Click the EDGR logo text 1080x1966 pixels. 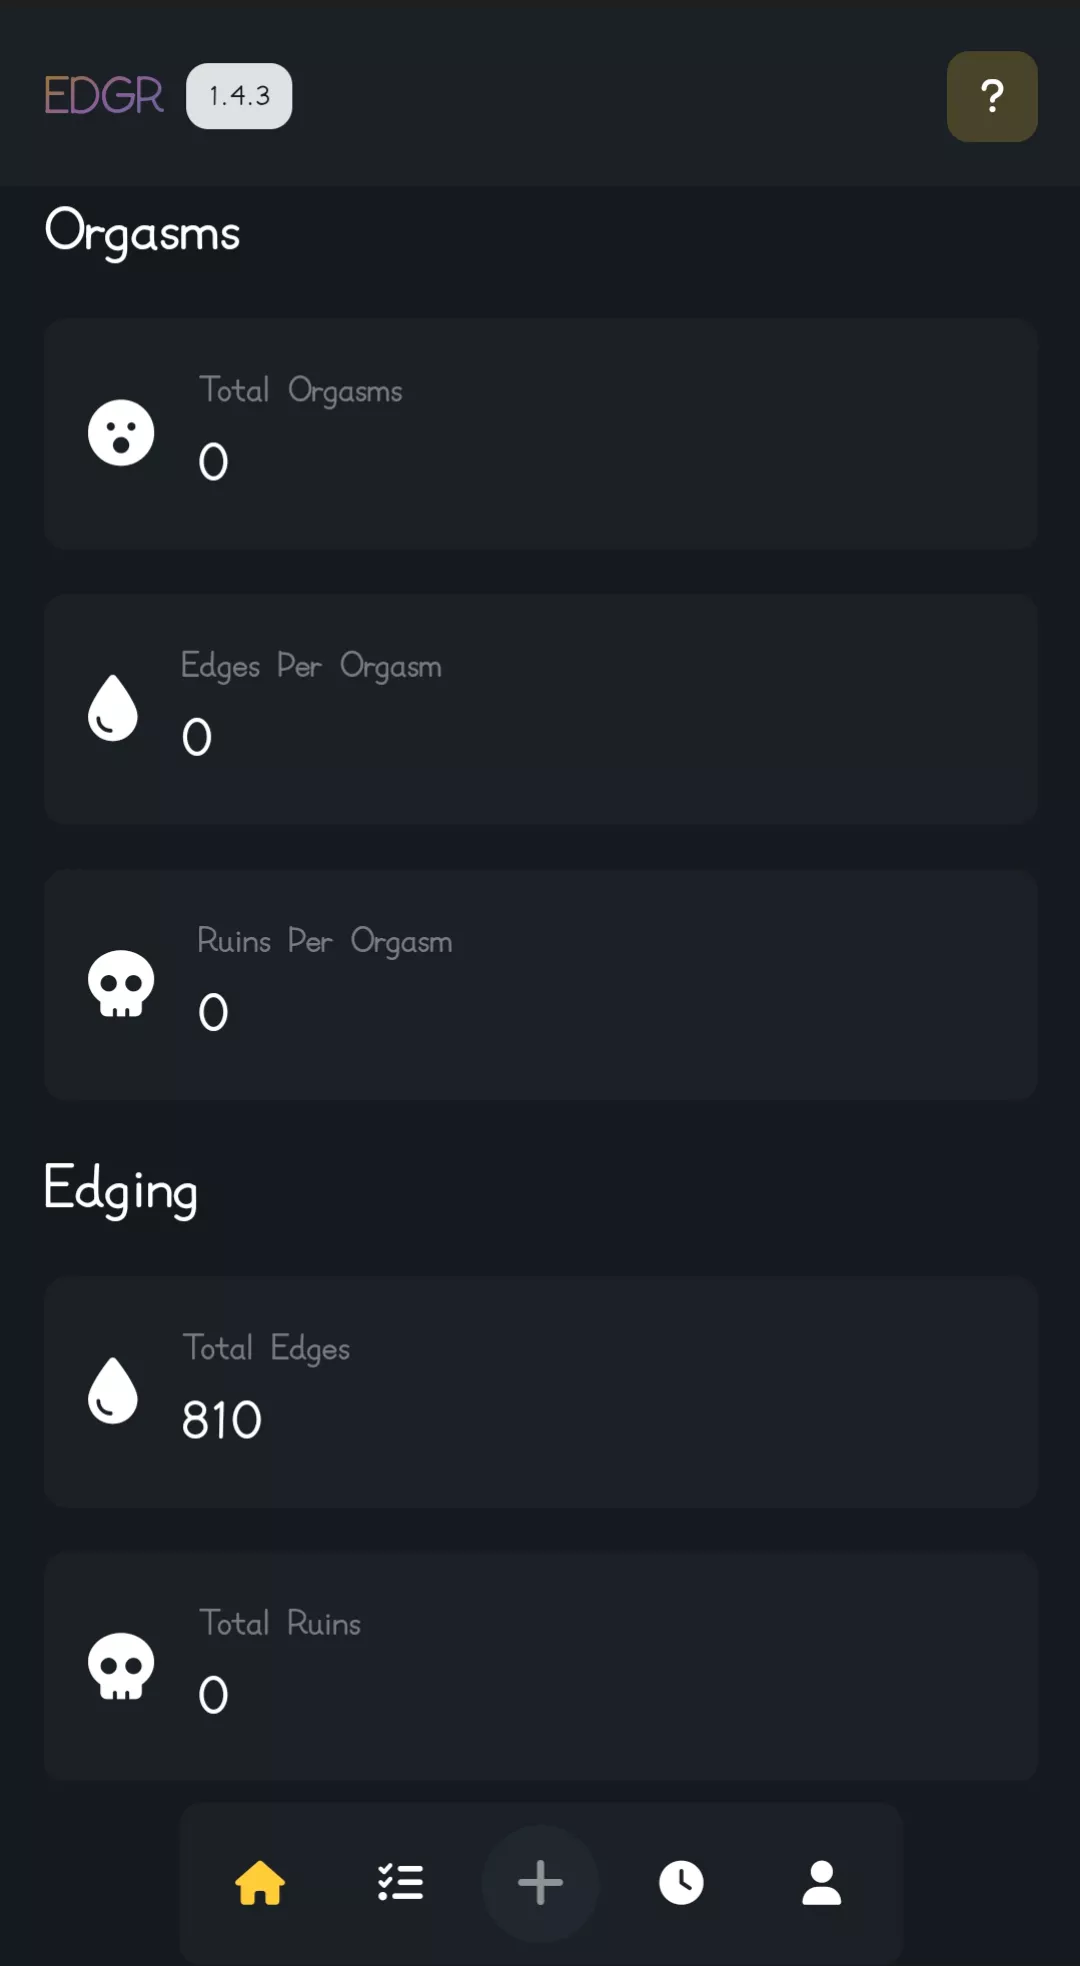103,96
